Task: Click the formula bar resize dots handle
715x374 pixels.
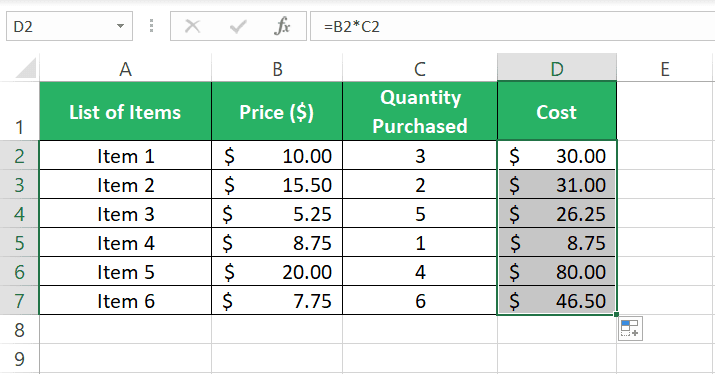Action: [151, 26]
